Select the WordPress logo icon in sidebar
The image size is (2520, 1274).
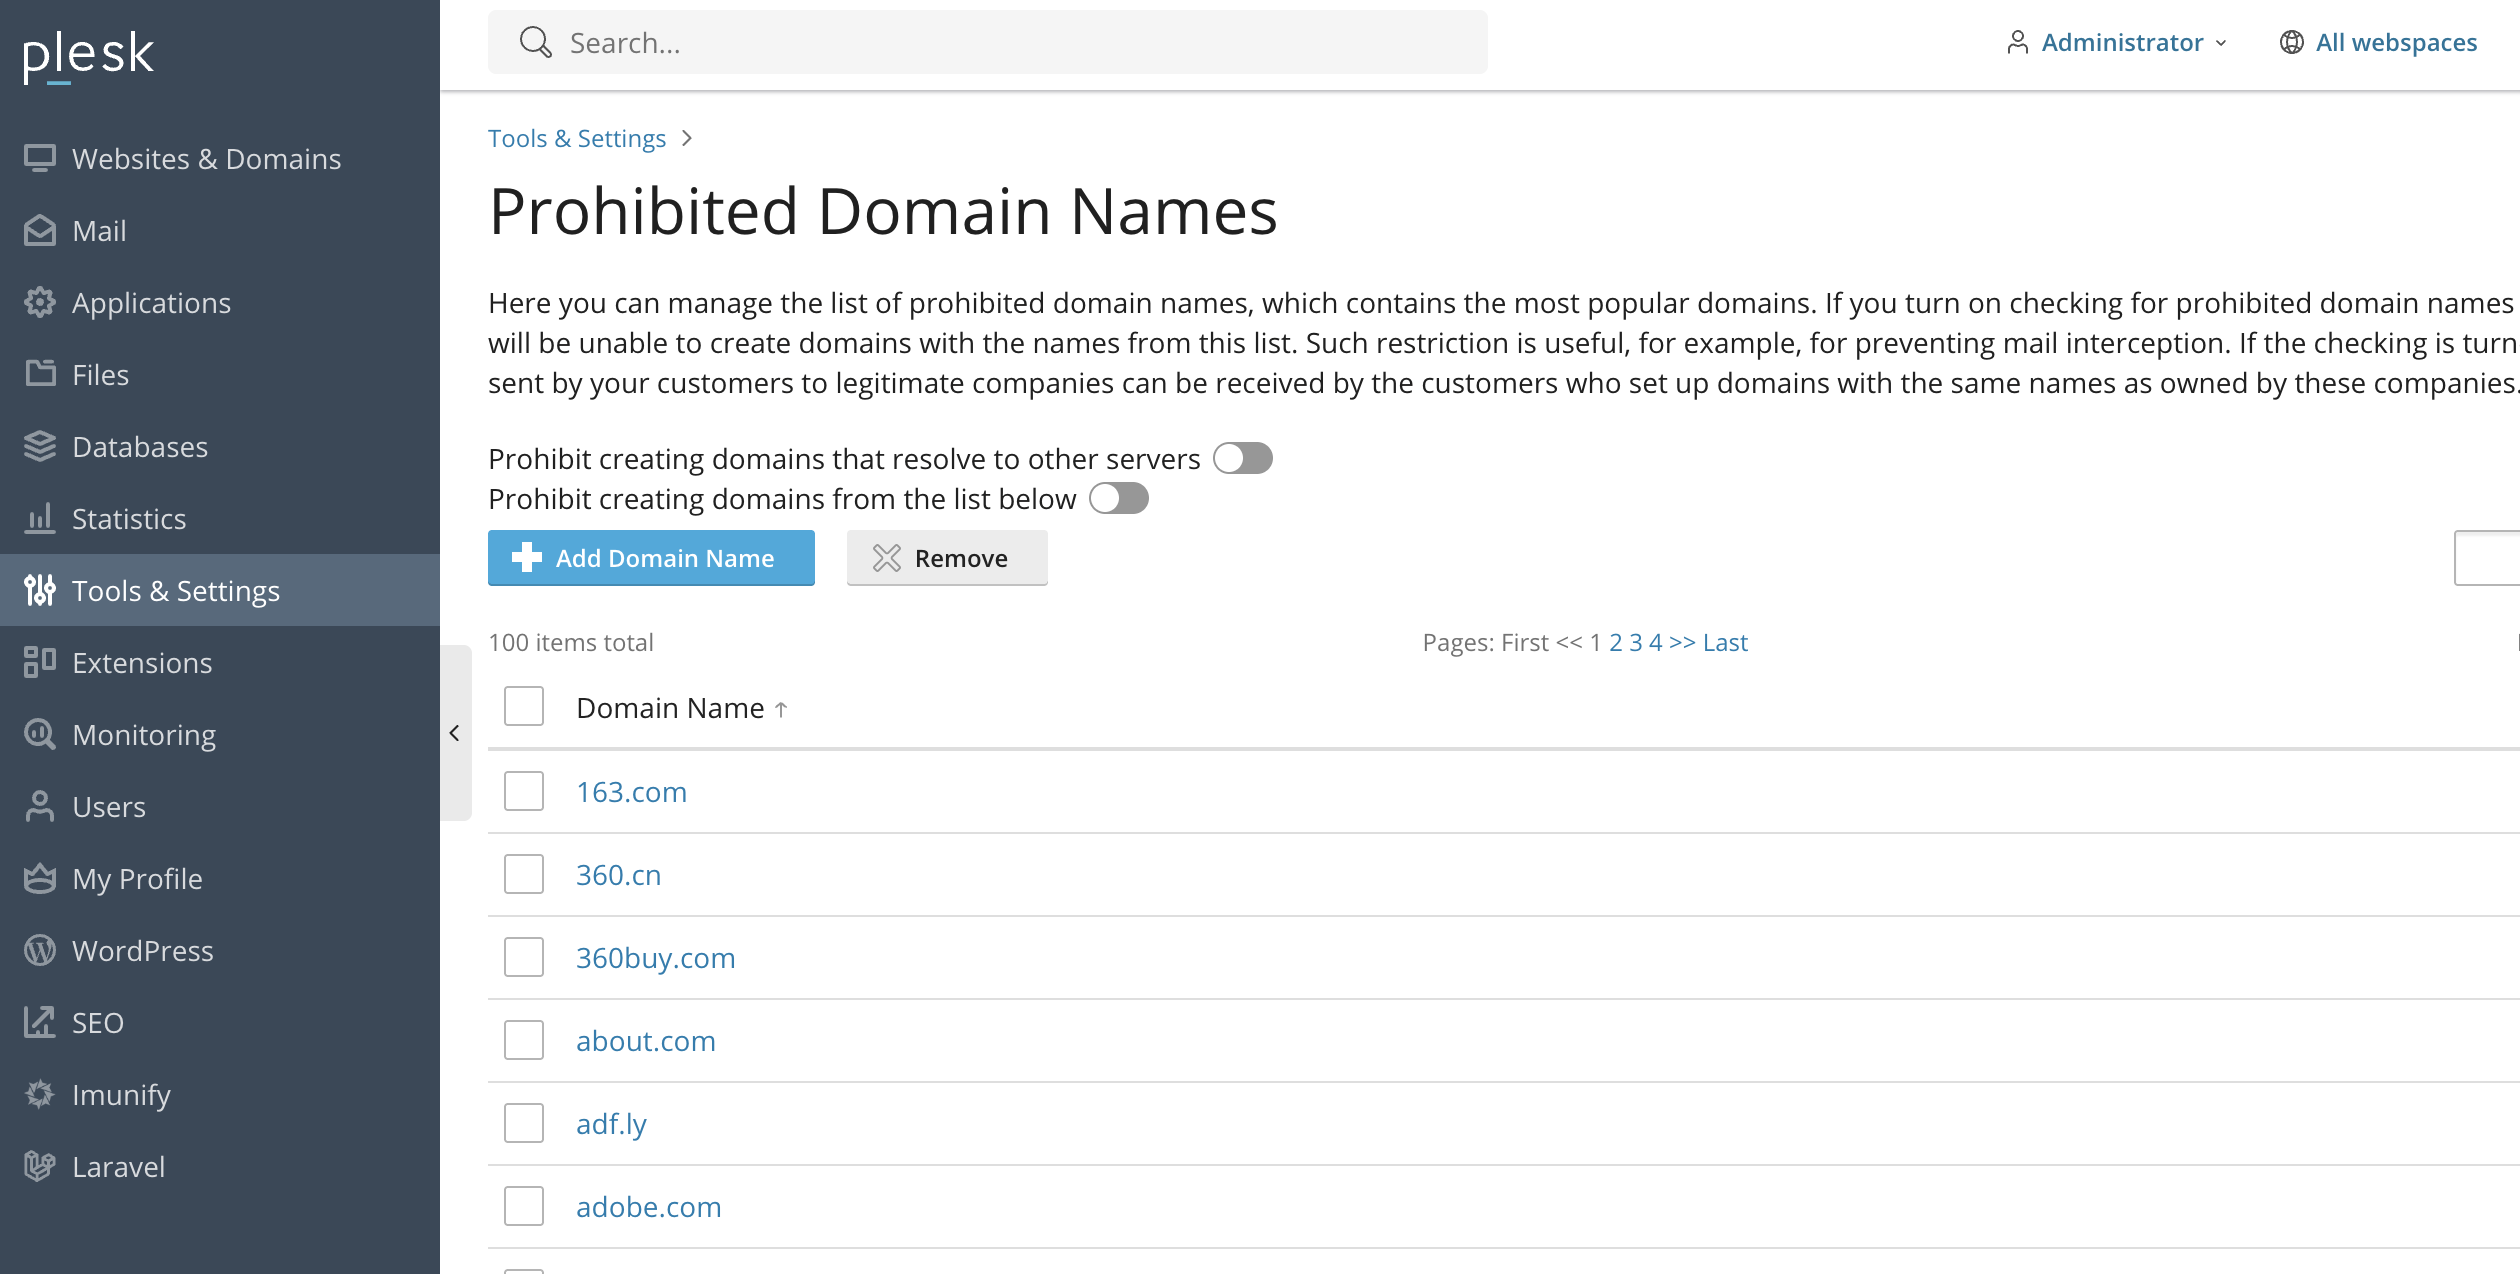click(x=40, y=950)
